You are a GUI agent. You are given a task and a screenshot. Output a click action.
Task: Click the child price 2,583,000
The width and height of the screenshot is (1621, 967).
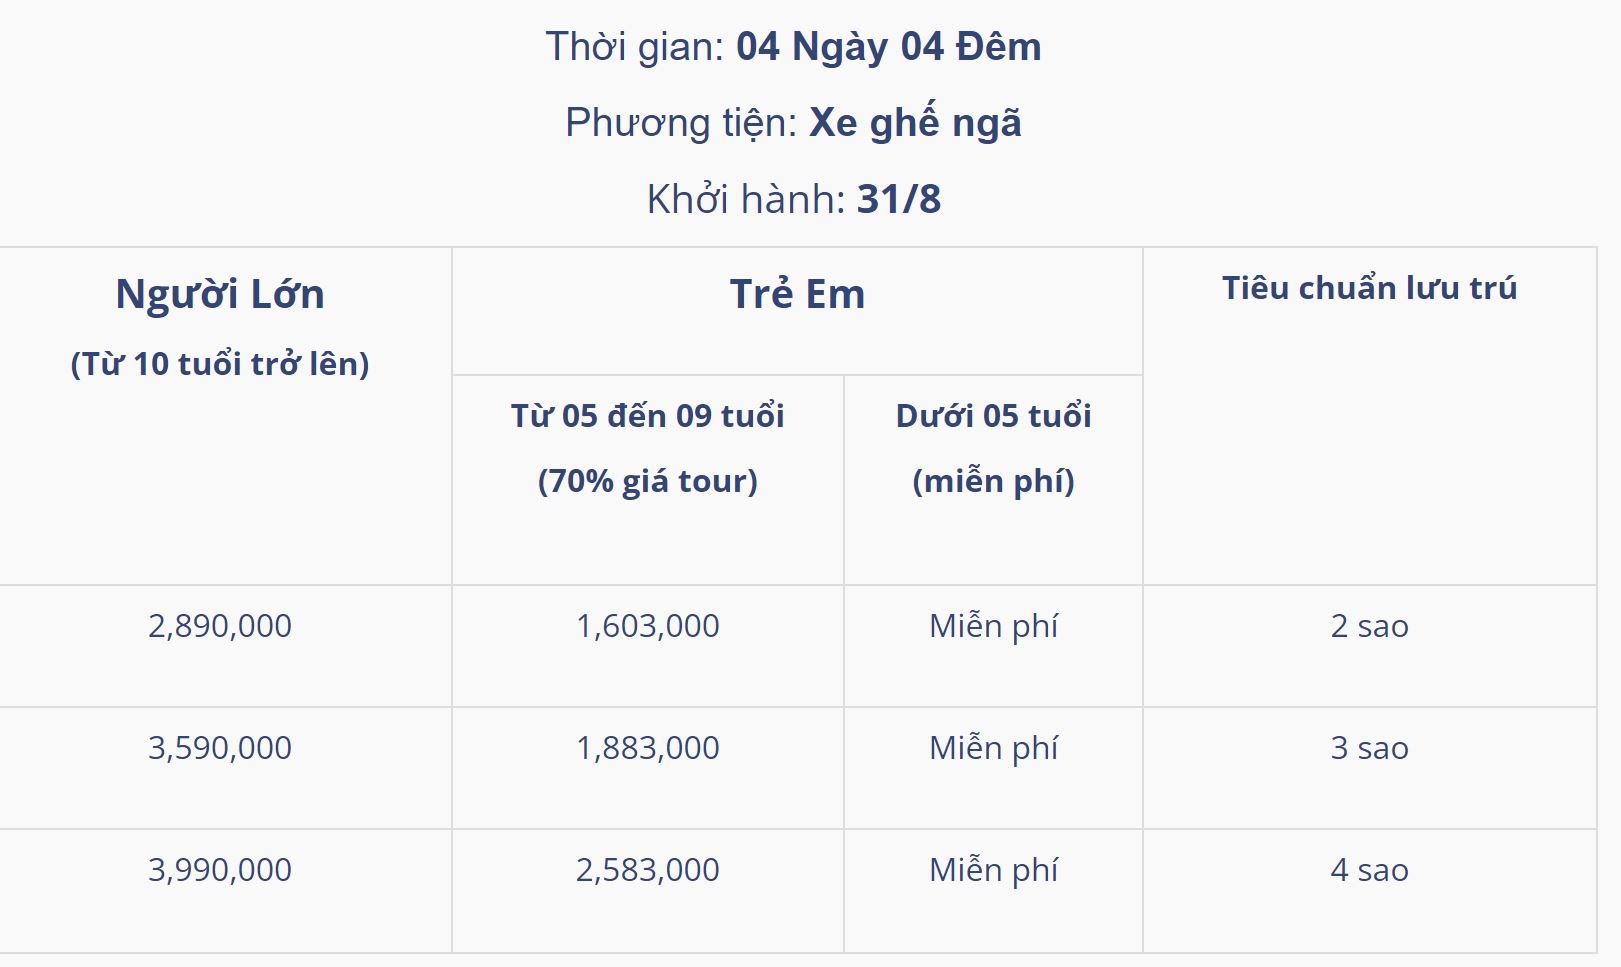pyautogui.click(x=647, y=870)
